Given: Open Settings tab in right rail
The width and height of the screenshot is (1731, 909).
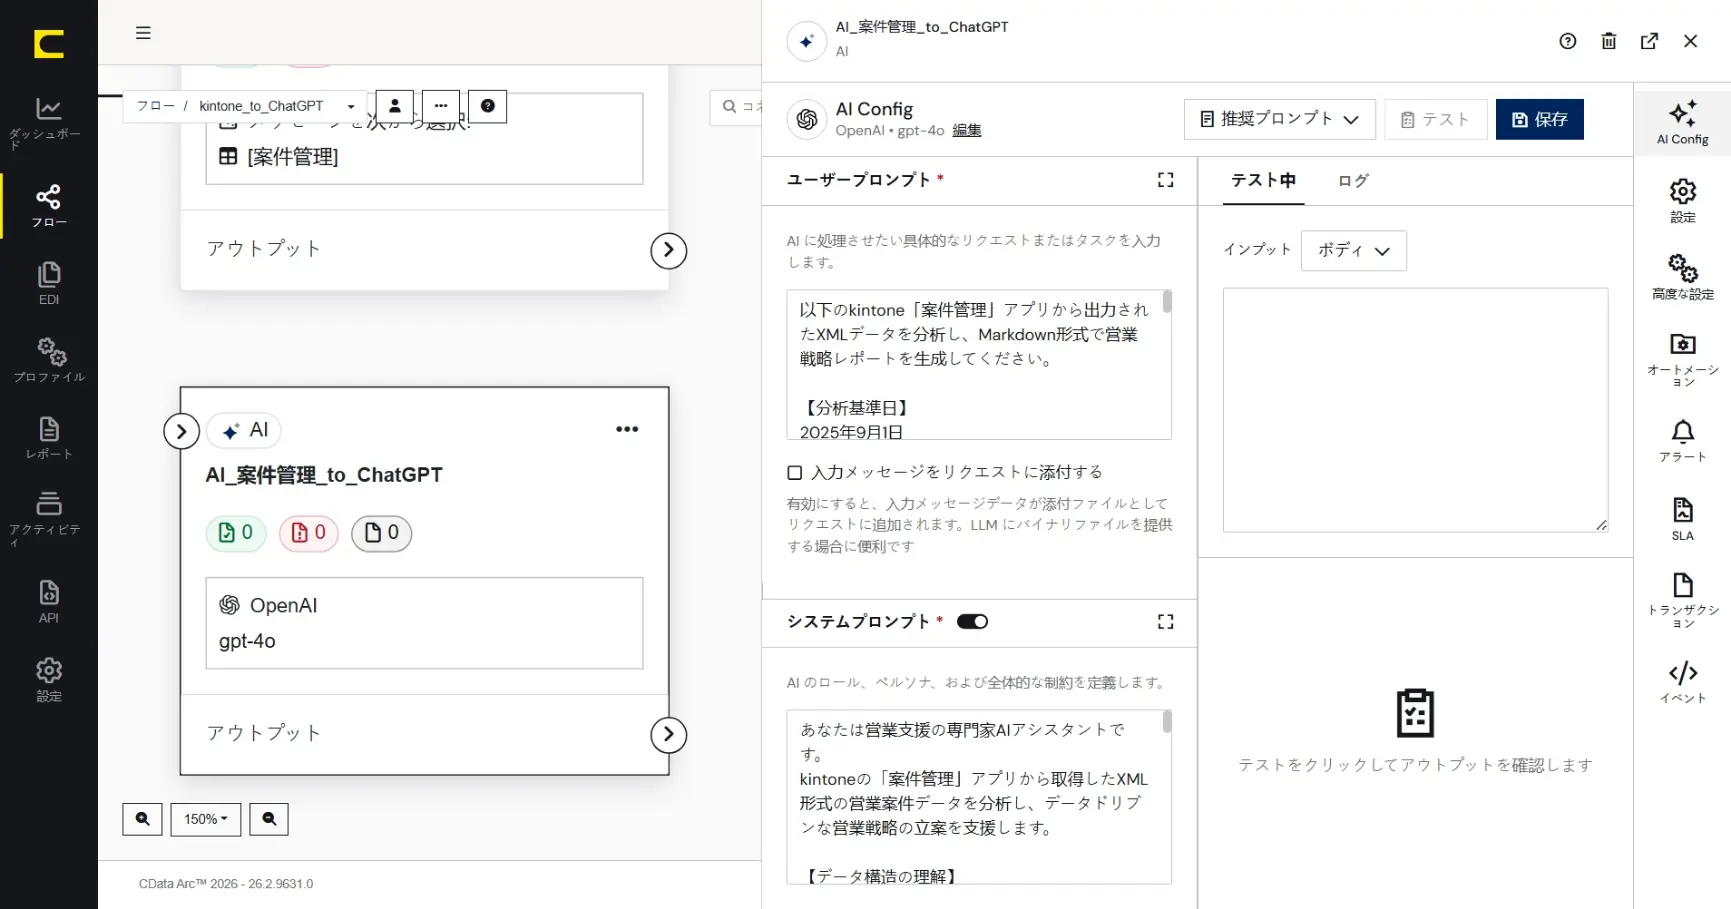Looking at the screenshot, I should tap(1683, 201).
